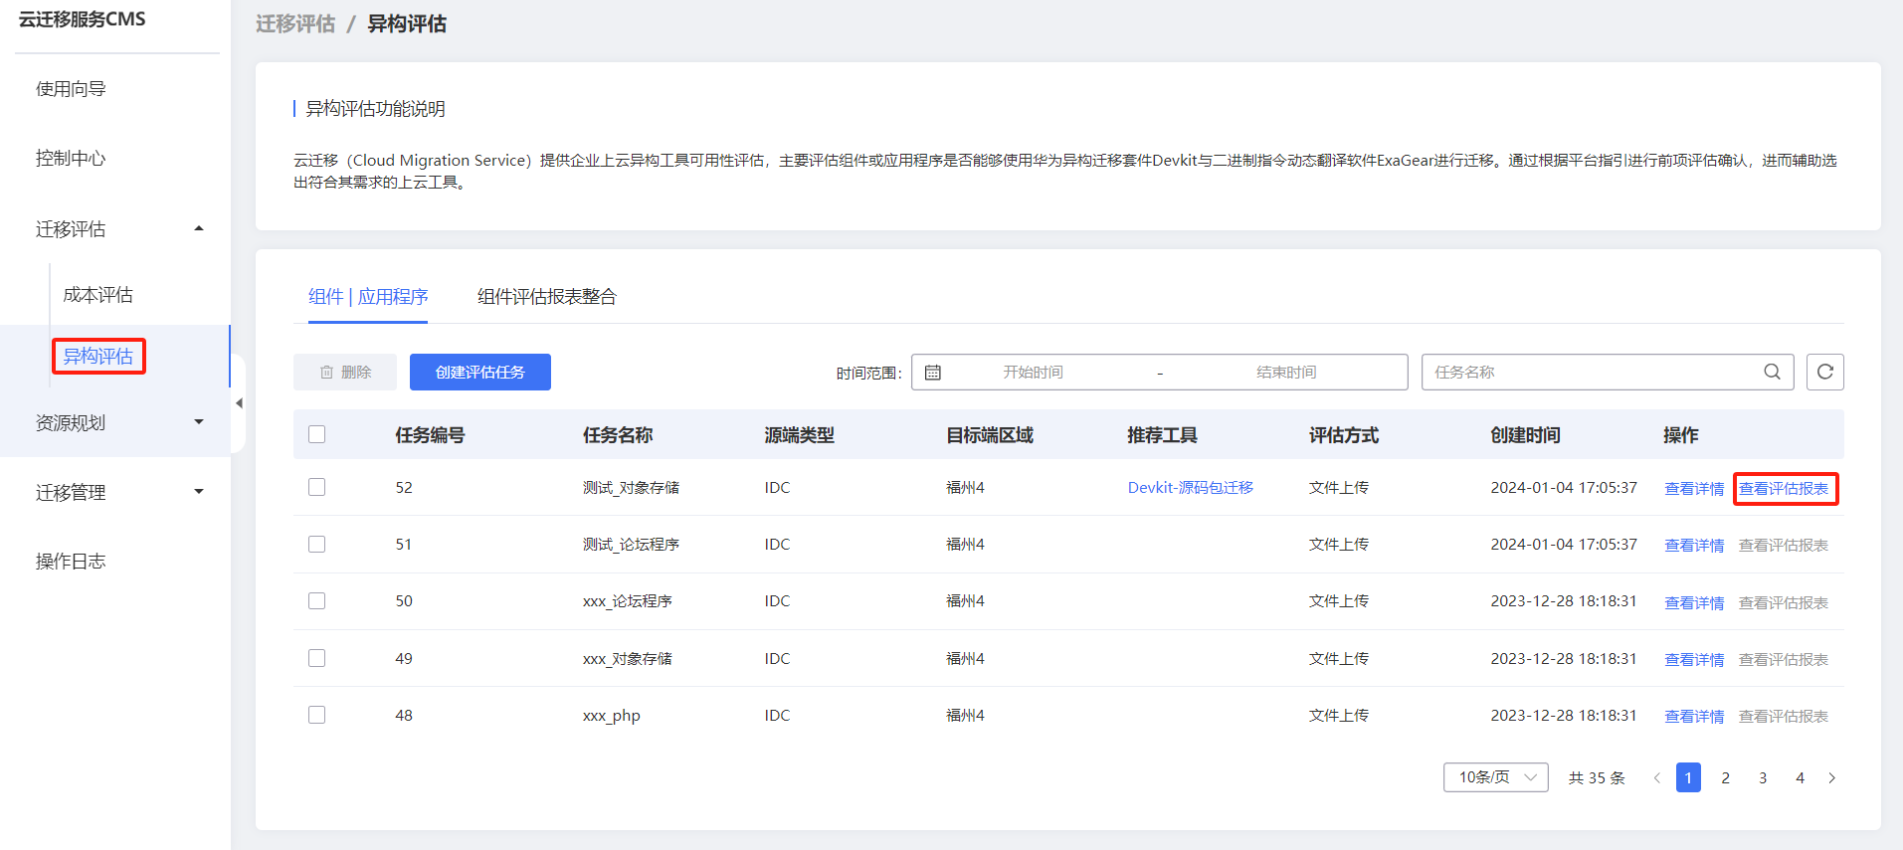This screenshot has width=1903, height=850.
Task: Click the 删除 button
Action: 345,372
